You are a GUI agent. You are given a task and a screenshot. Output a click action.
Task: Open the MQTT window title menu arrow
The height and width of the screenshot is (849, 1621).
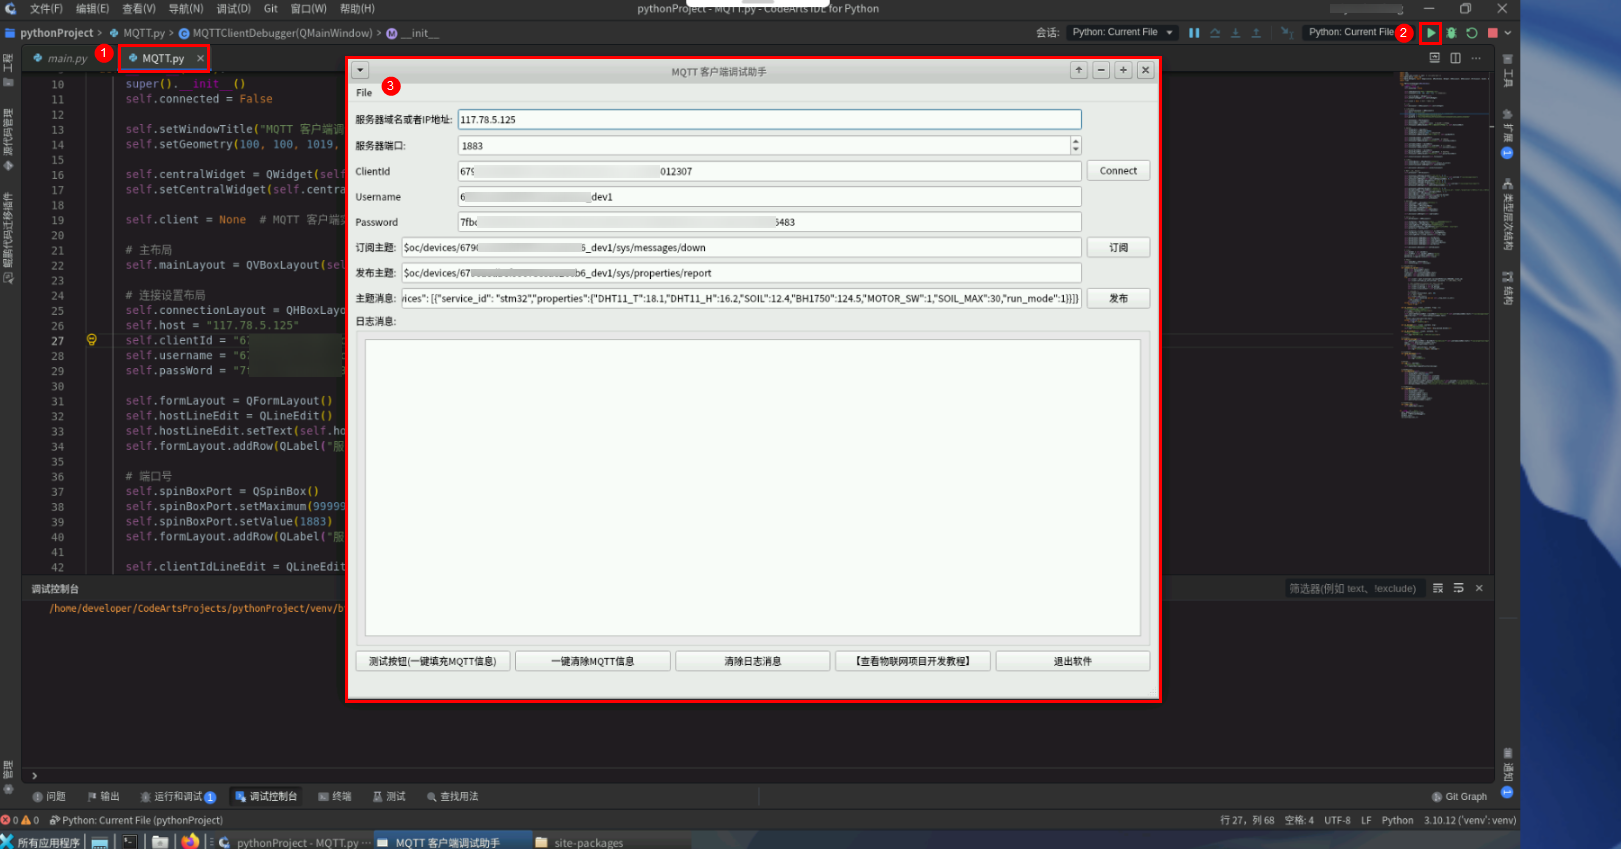click(360, 71)
